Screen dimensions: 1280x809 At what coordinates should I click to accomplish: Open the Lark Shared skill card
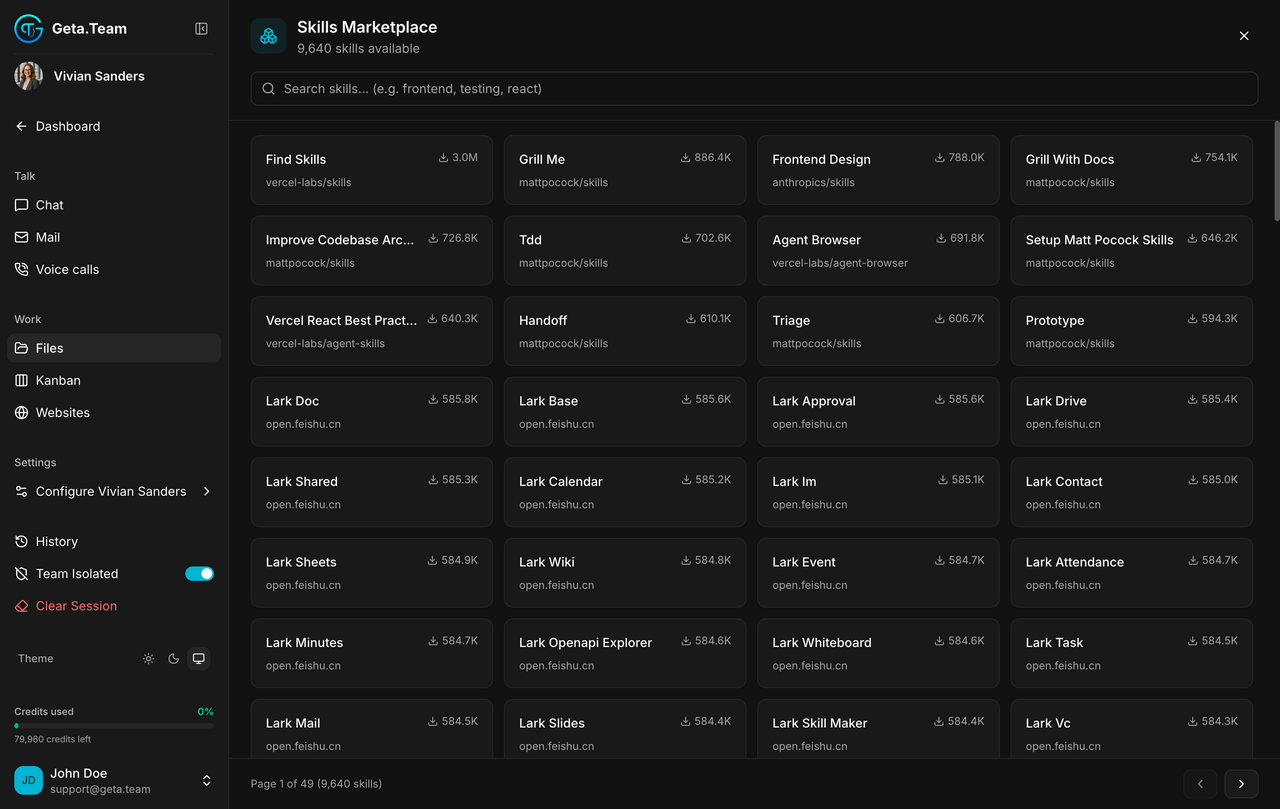(372, 492)
